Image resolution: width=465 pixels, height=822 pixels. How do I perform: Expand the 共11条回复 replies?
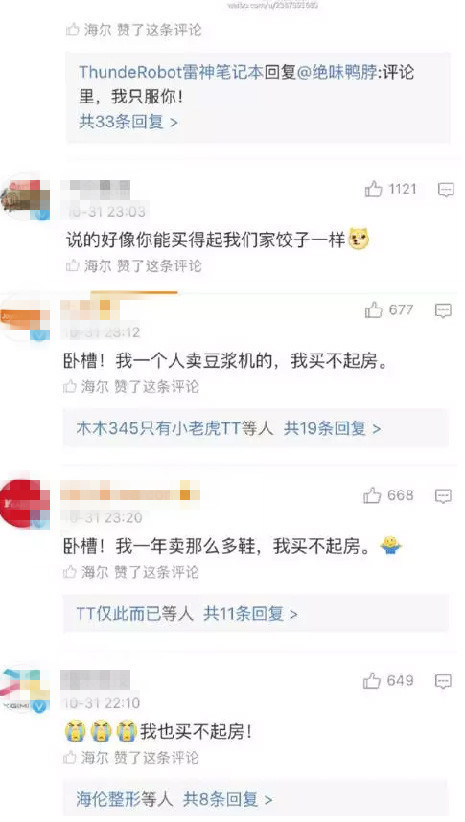(250, 613)
